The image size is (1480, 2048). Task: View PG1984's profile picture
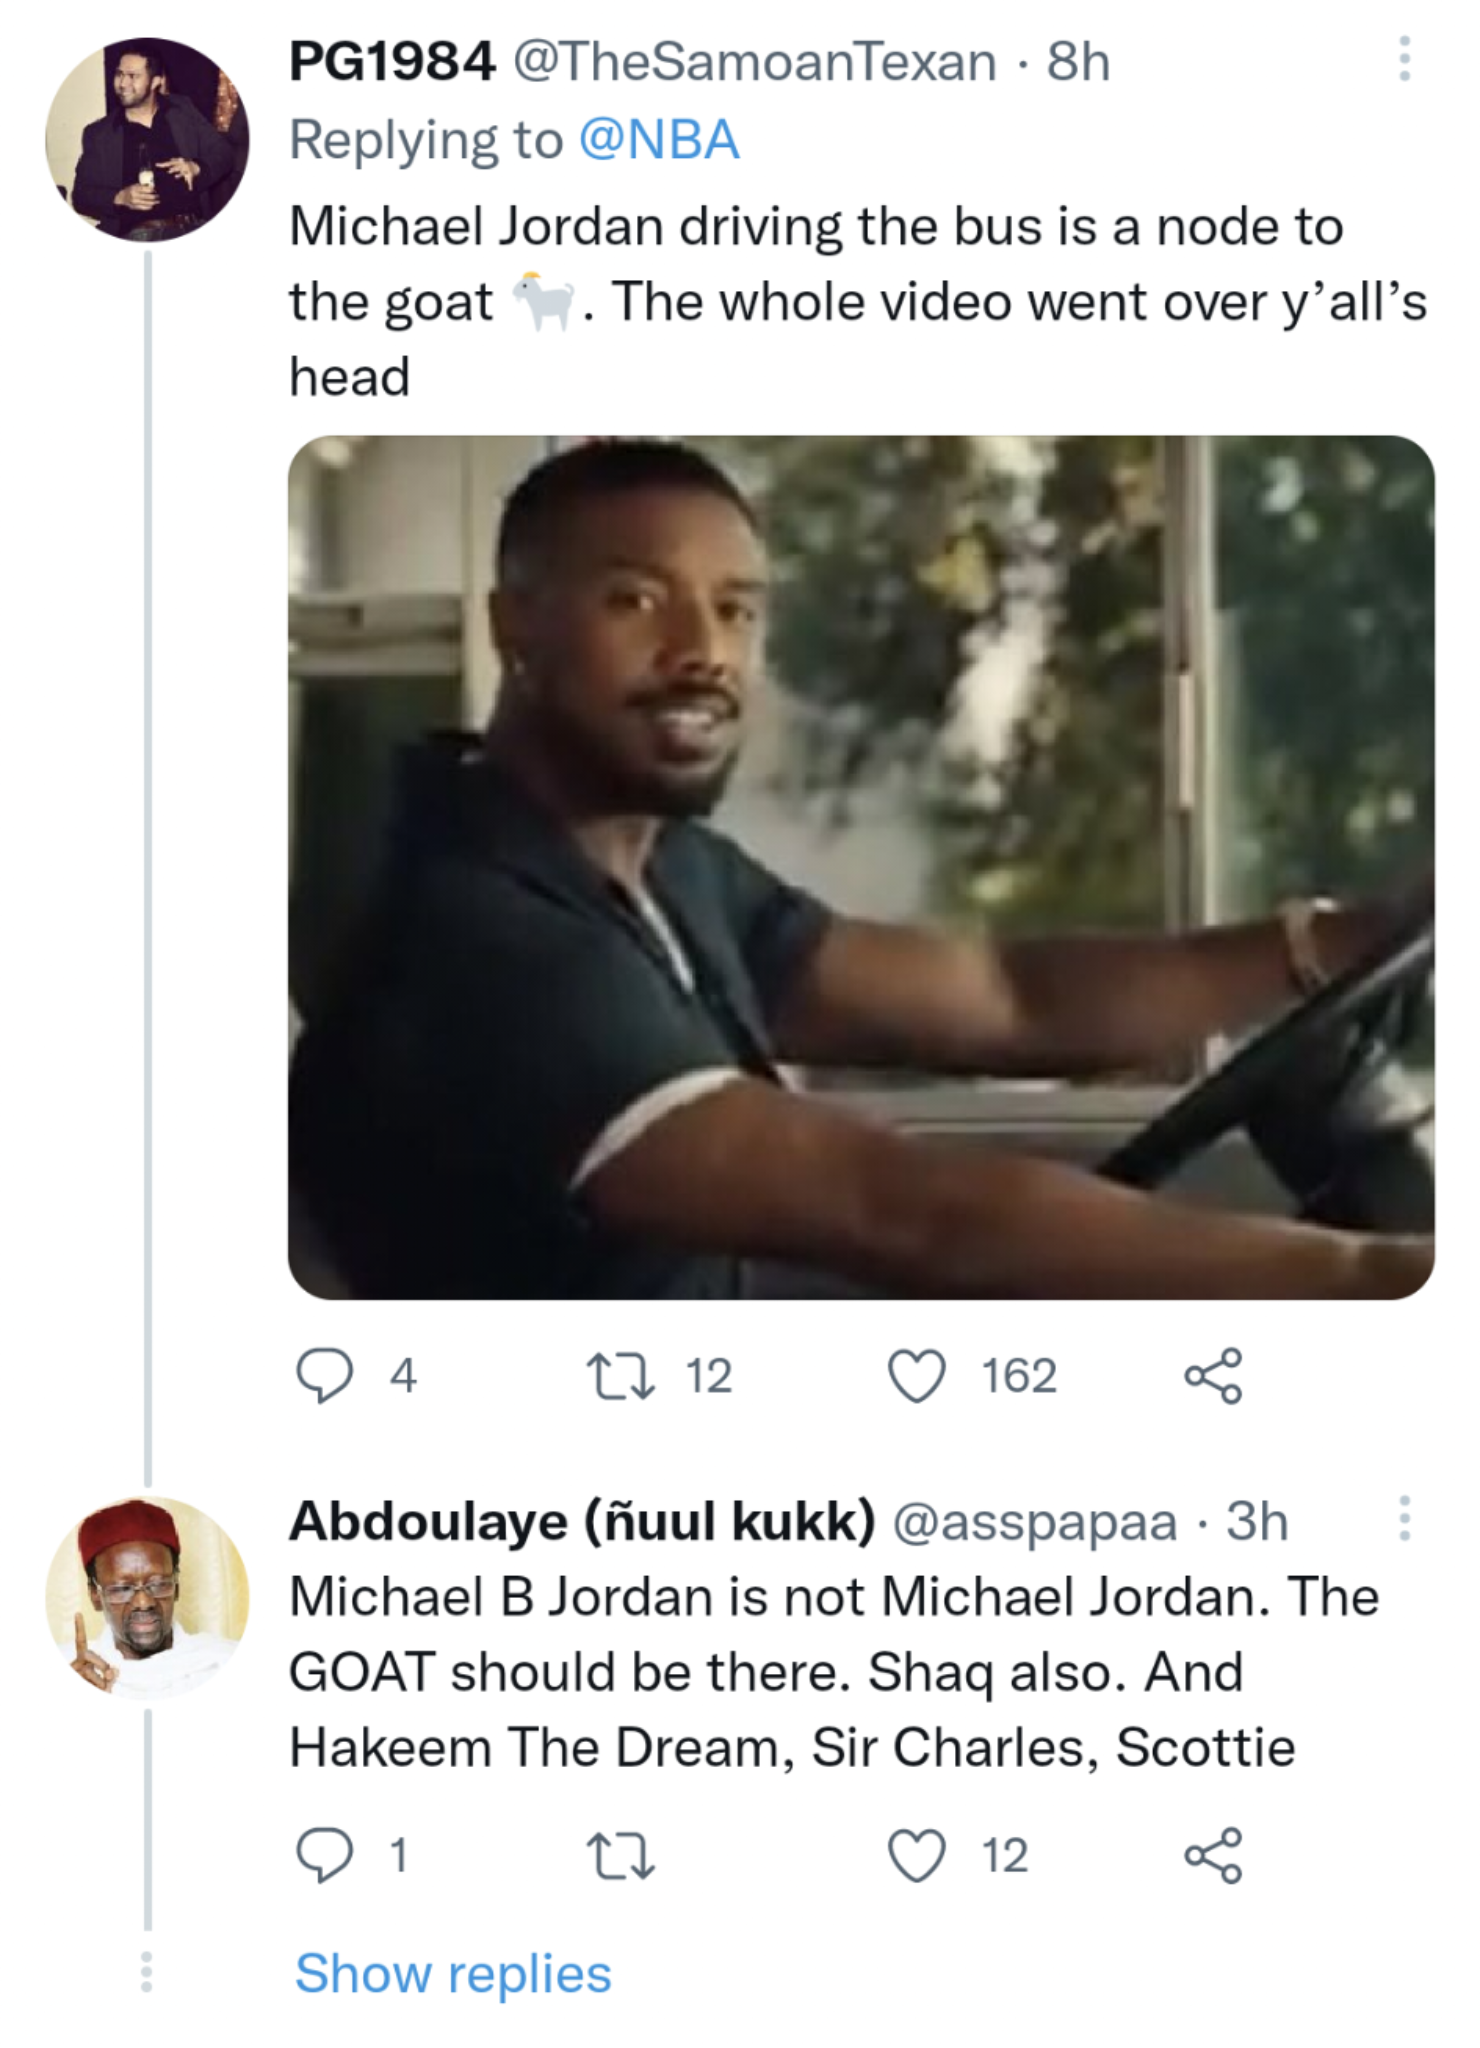point(147,140)
